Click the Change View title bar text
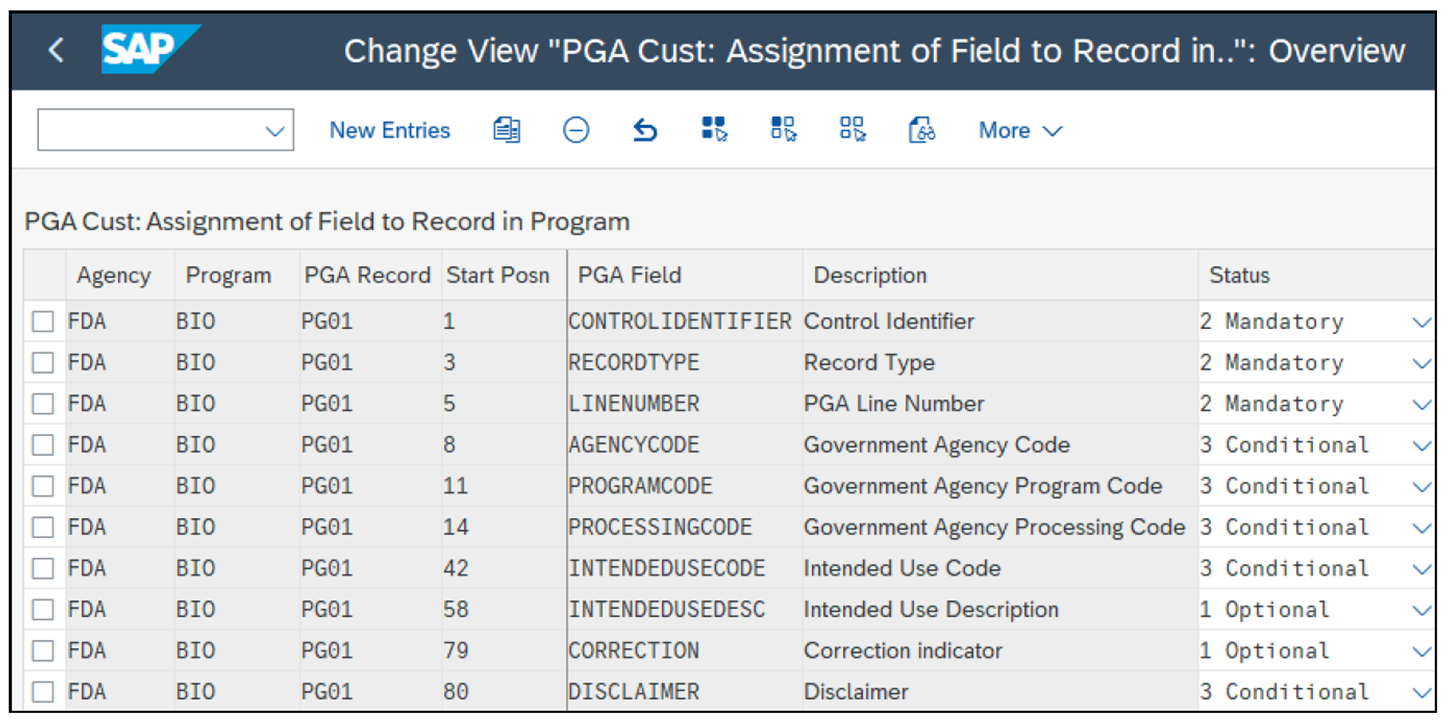This screenshot has width=1449, height=723. [x=870, y=49]
